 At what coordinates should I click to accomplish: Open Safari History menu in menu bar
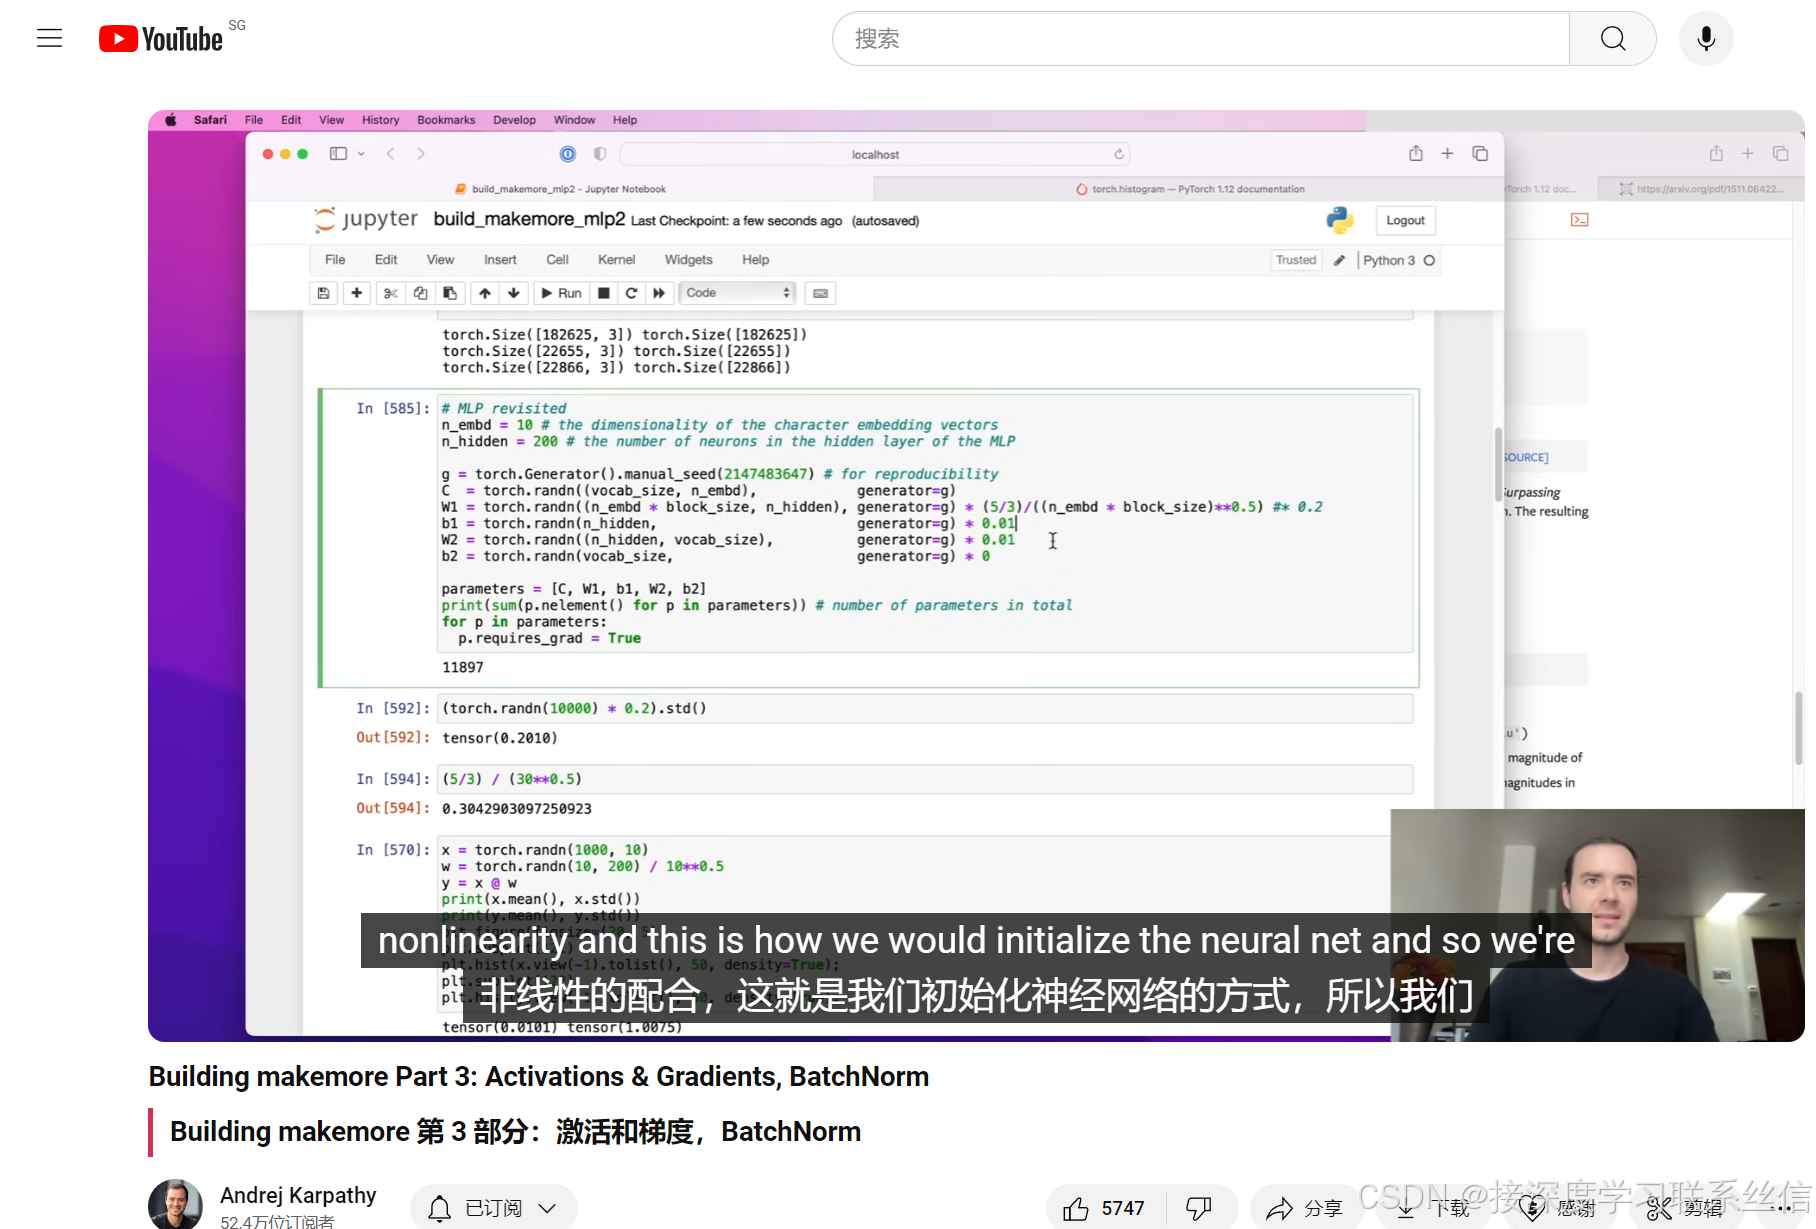click(380, 120)
